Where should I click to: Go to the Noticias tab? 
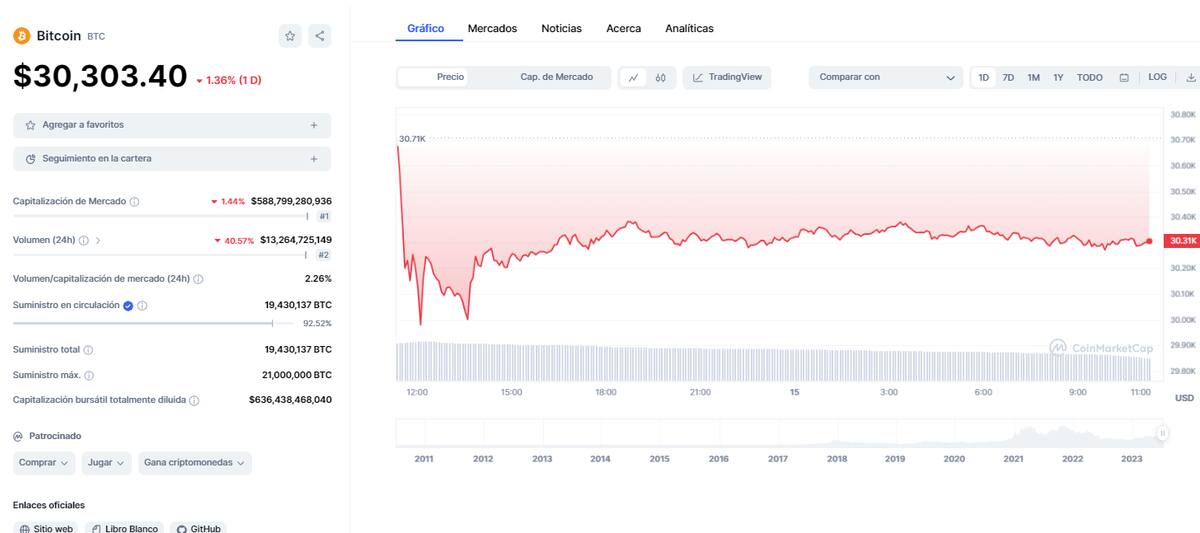pos(561,28)
